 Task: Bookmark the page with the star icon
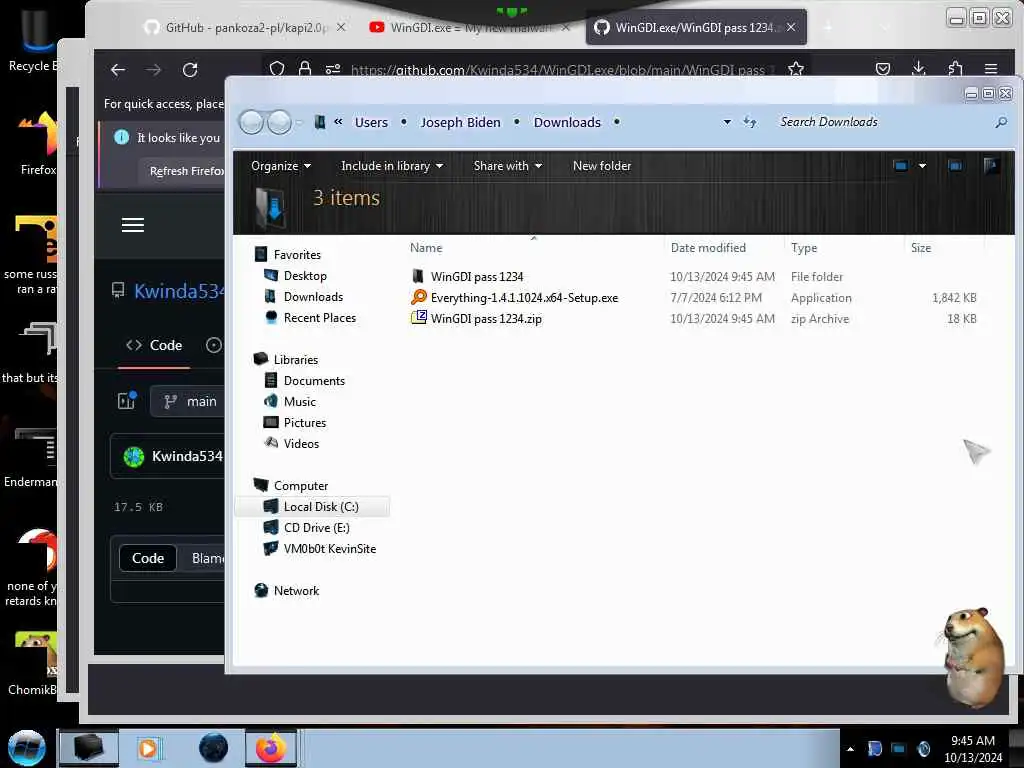[795, 69]
